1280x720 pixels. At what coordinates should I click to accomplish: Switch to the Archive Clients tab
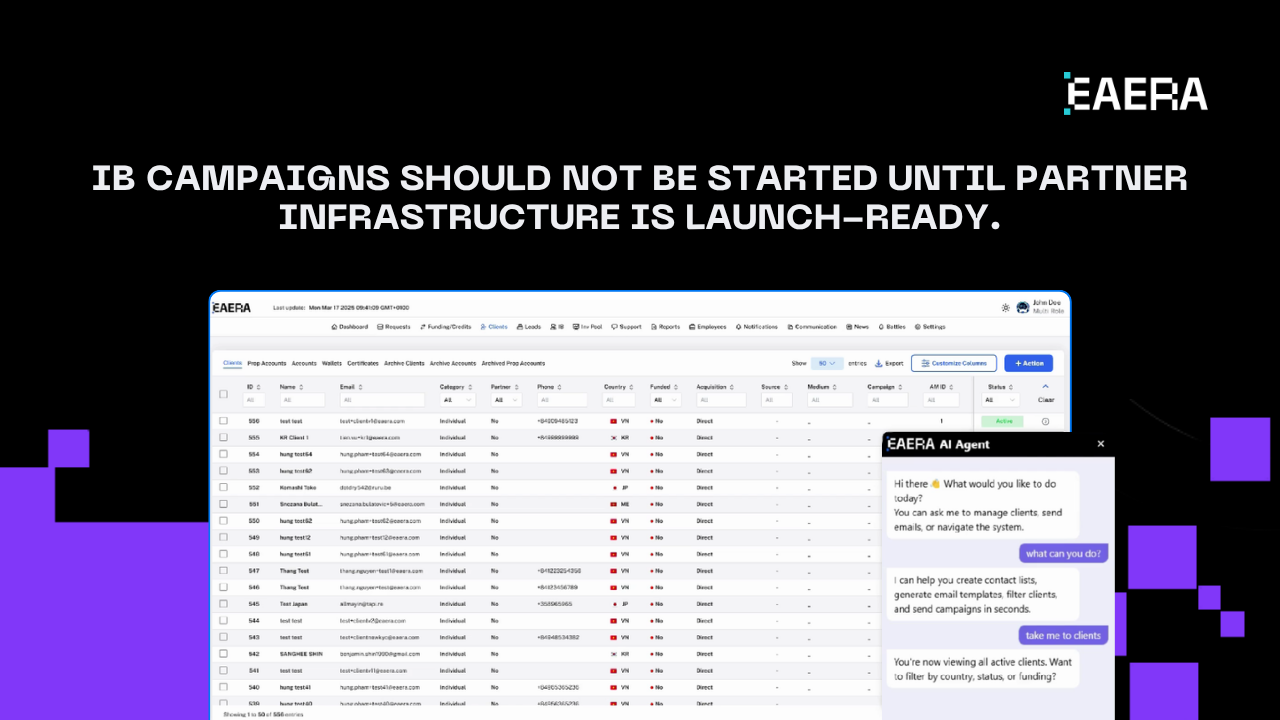point(404,364)
